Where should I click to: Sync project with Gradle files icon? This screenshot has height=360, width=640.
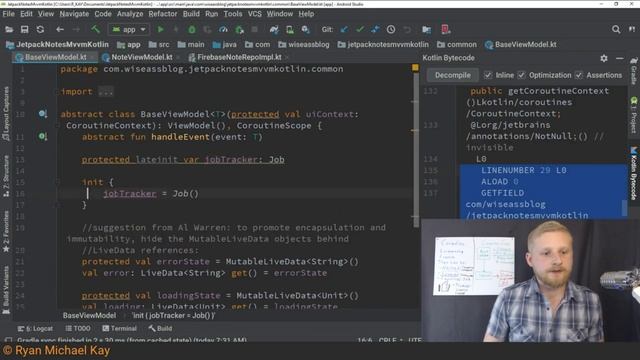pyautogui.click(x=274, y=29)
